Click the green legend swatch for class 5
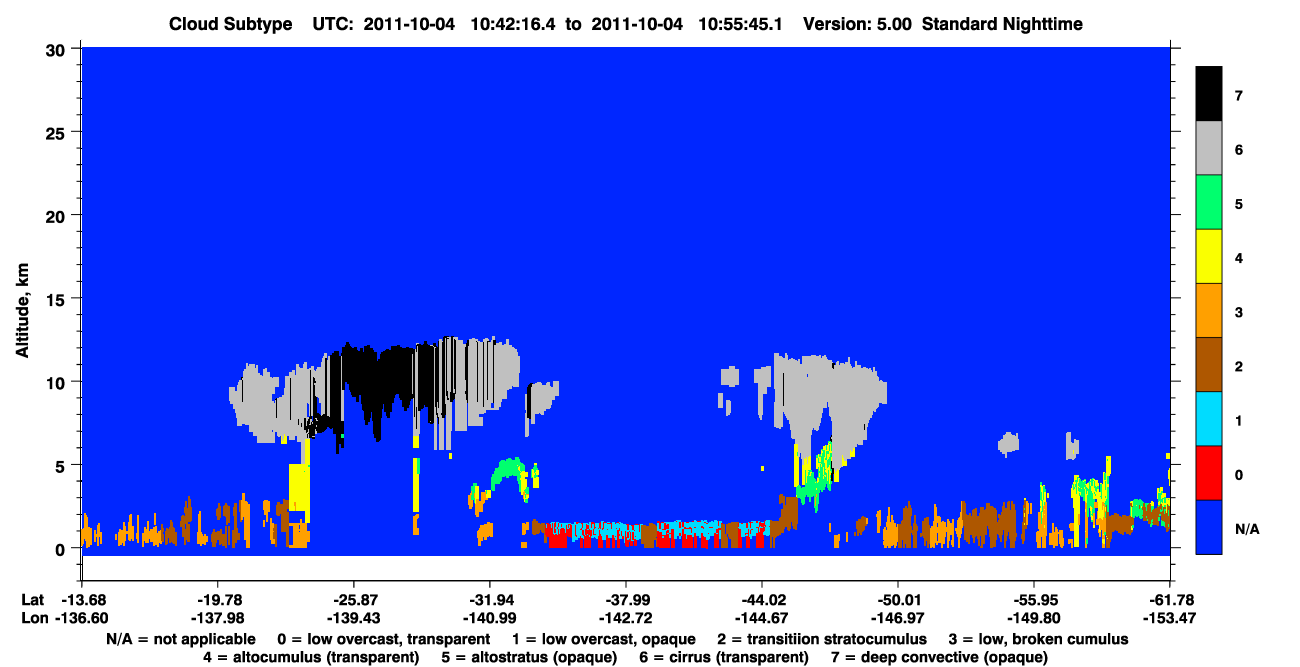This screenshot has height=667, width=1300. click(1209, 203)
